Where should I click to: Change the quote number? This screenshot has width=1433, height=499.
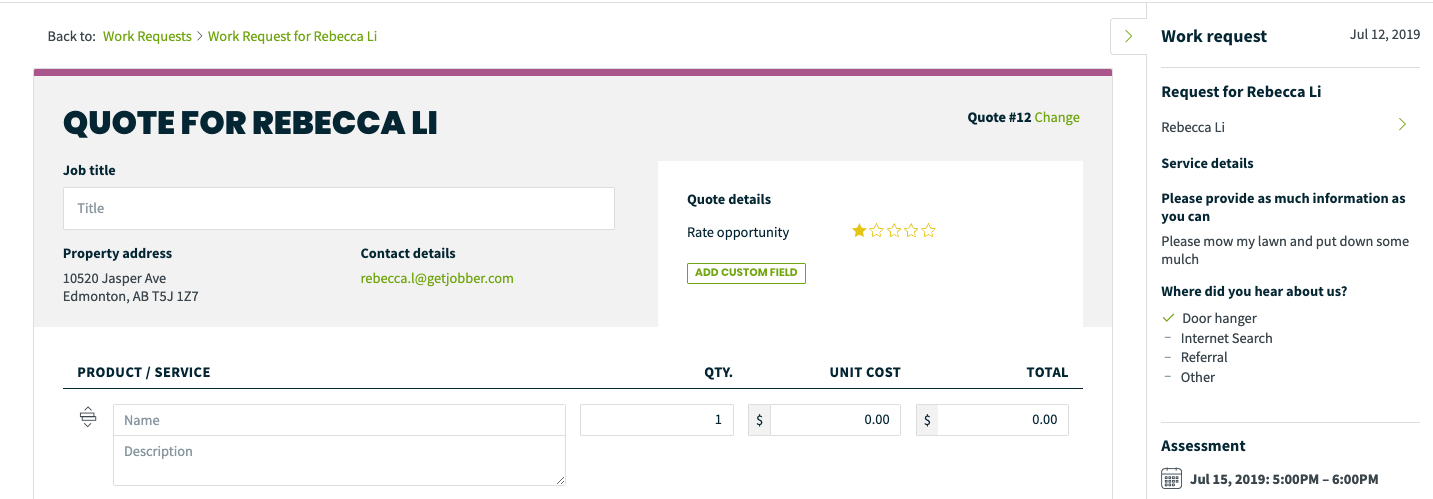[1057, 117]
